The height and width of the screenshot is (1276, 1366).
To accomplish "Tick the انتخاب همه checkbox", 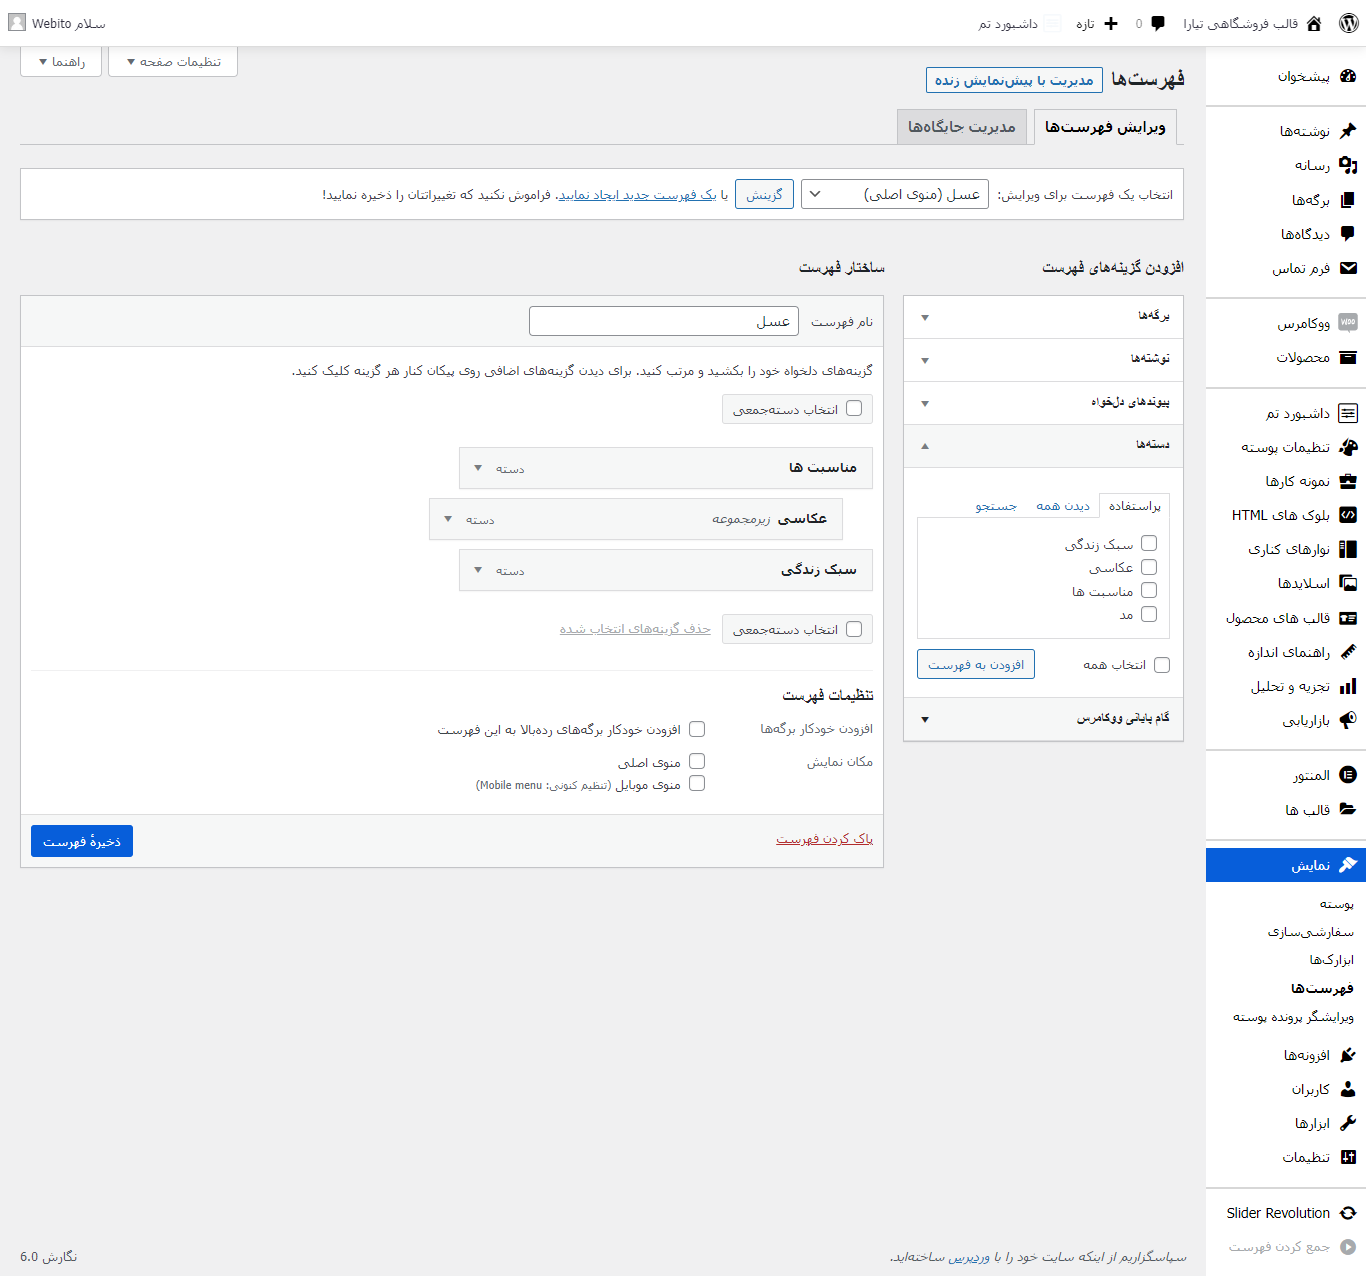I will click(x=1161, y=665).
